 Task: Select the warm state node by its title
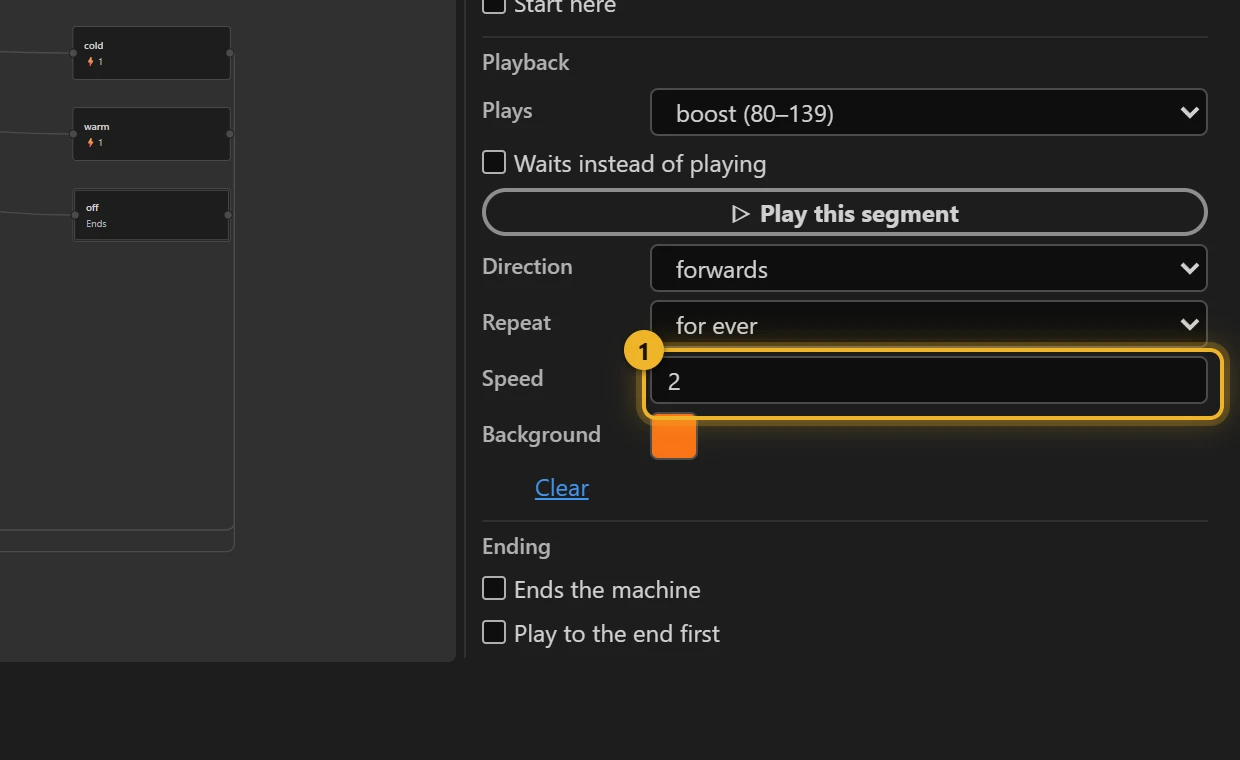click(97, 127)
